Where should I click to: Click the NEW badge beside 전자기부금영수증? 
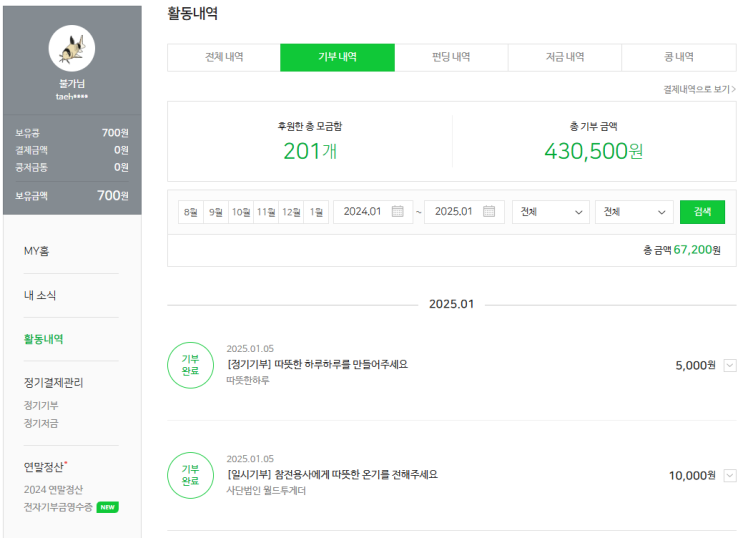pos(107,507)
